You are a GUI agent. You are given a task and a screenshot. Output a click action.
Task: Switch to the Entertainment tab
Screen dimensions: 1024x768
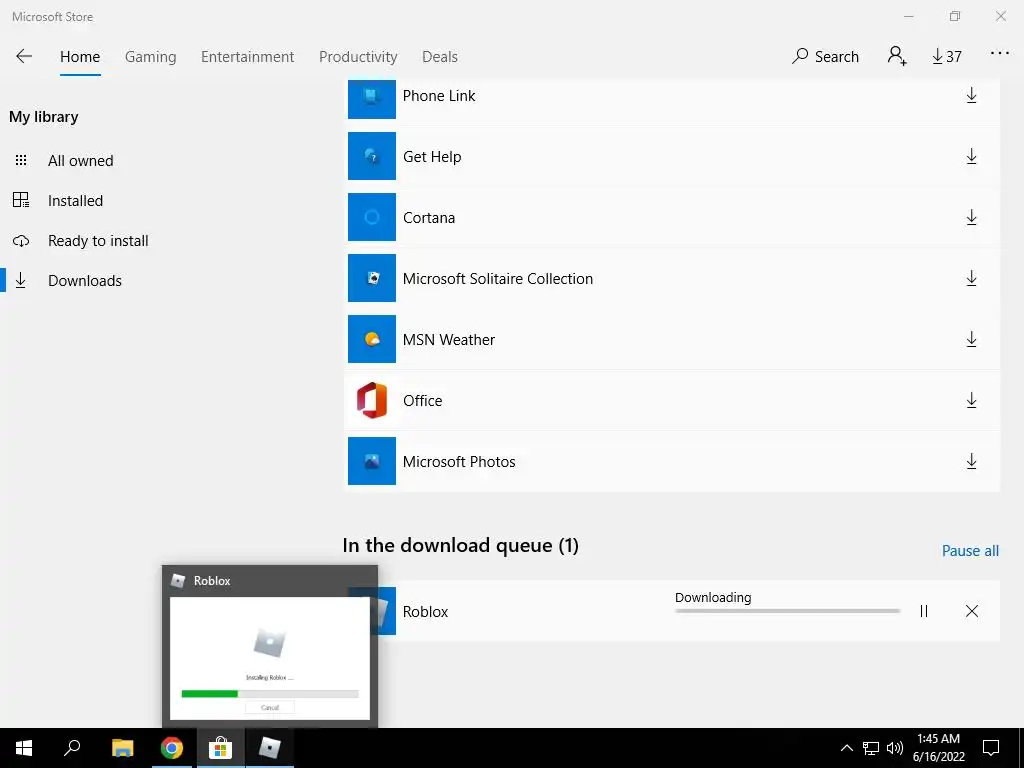pyautogui.click(x=248, y=57)
